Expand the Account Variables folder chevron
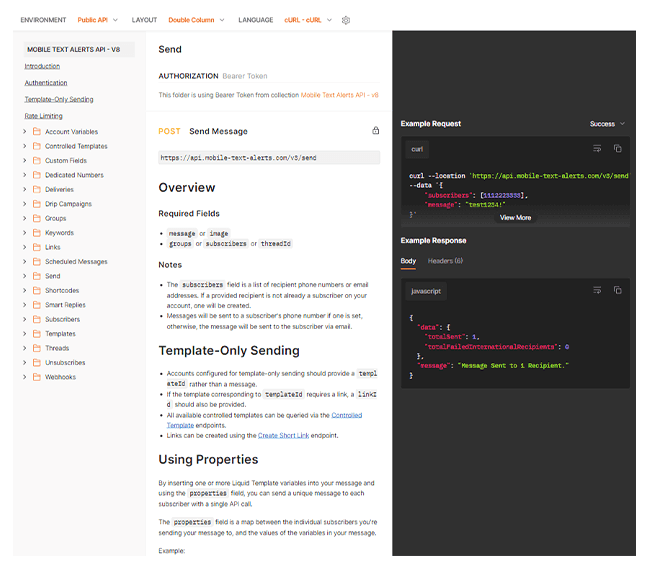649x569 pixels. 24,132
